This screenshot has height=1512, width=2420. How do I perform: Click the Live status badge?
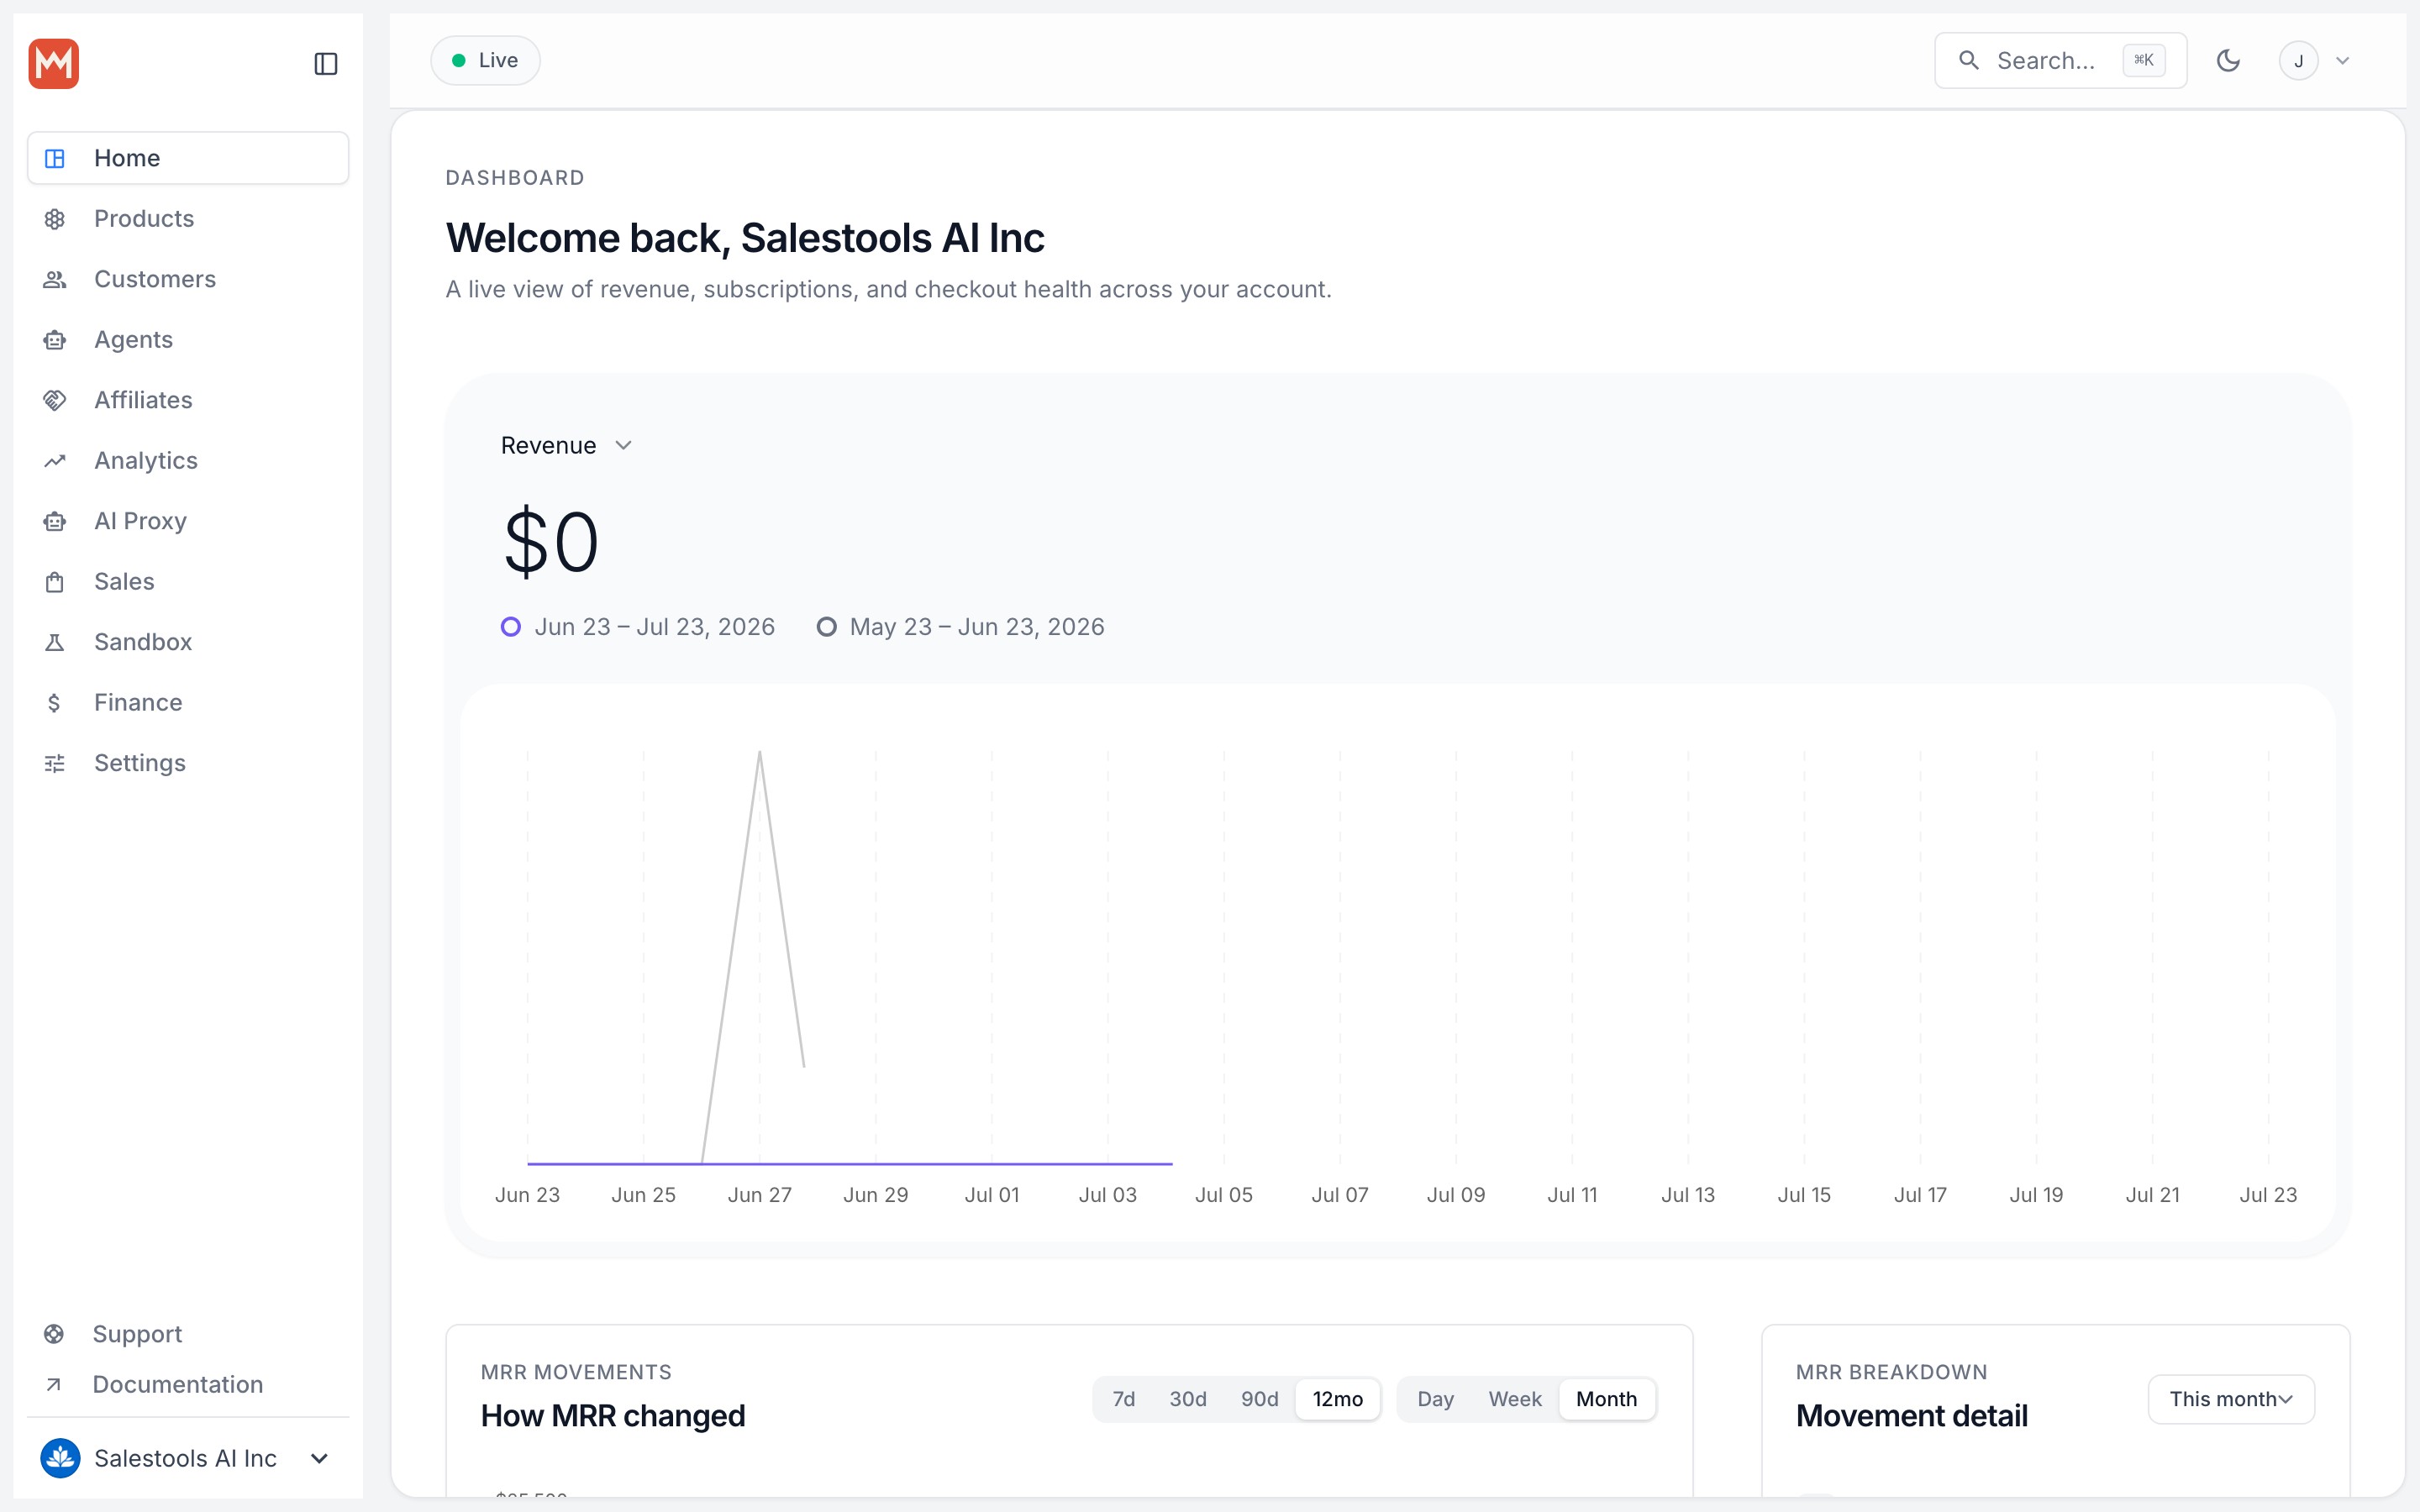tap(485, 60)
